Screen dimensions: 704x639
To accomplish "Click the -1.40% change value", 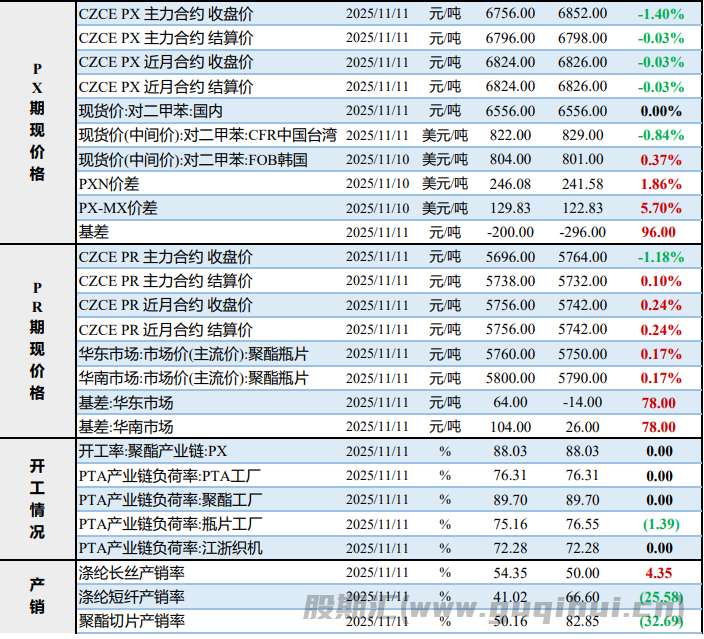I will coord(660,14).
